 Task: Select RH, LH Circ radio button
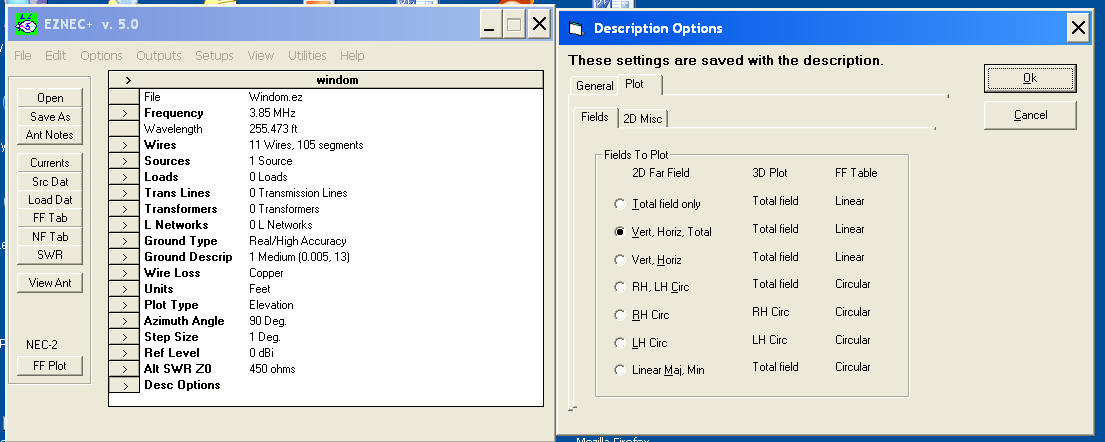pos(620,287)
